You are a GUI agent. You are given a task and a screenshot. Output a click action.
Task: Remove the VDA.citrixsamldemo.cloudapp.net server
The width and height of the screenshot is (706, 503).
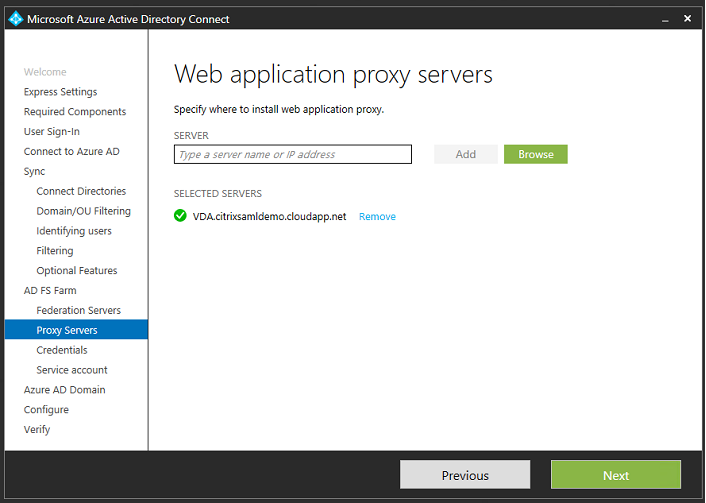tap(377, 217)
